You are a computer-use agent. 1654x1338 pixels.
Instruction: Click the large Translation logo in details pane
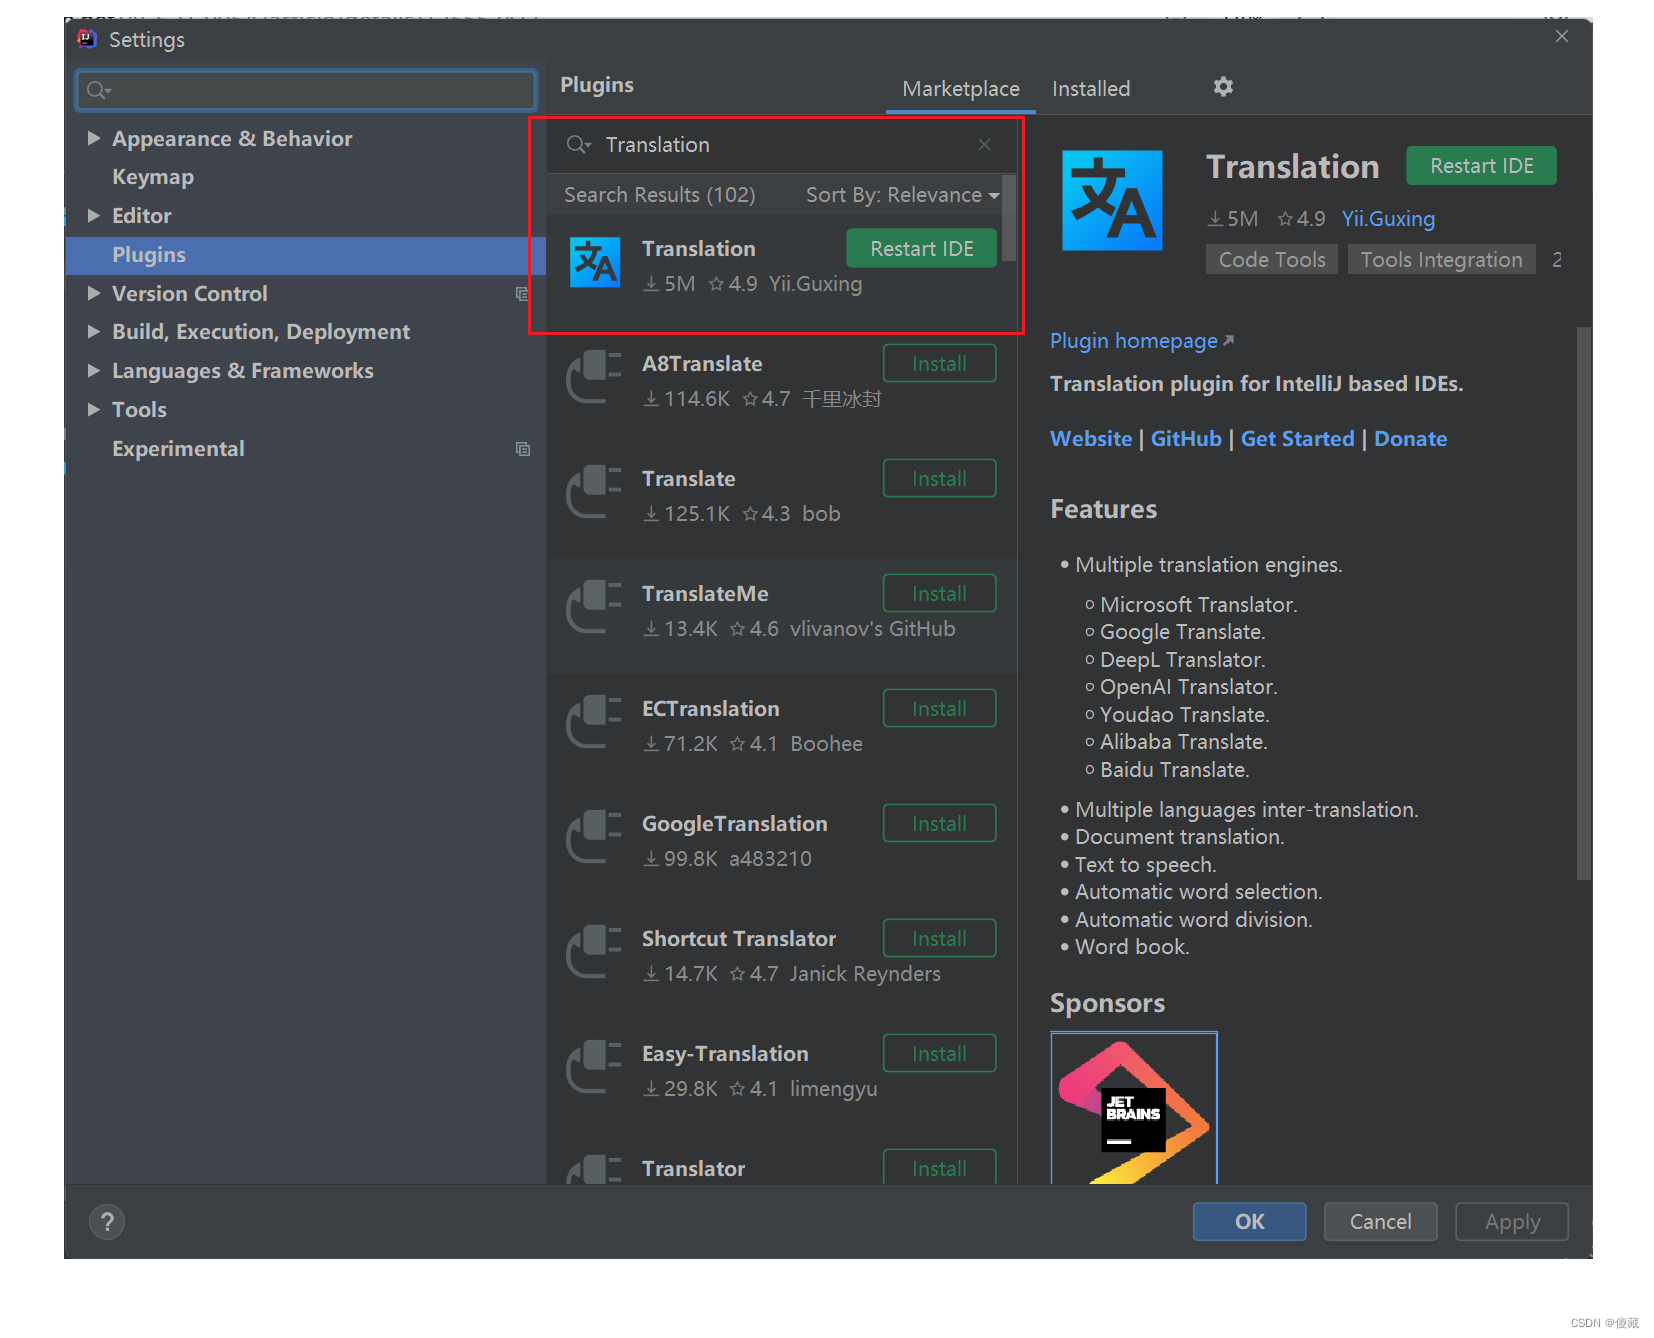pos(1112,200)
